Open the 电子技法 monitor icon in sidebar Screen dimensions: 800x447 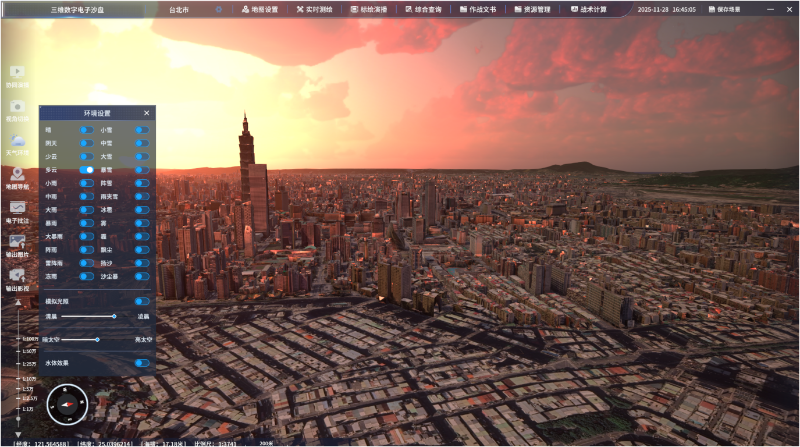coord(17,208)
